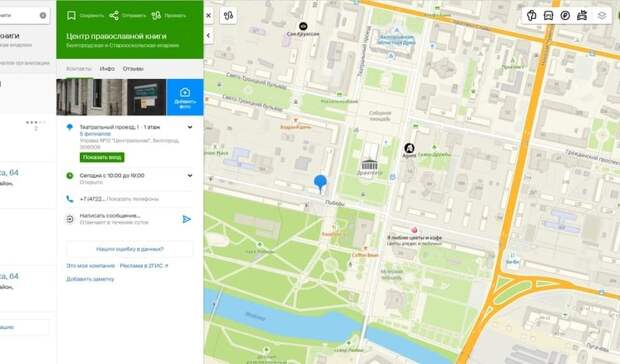Expand the address details chevron

(x=190, y=127)
